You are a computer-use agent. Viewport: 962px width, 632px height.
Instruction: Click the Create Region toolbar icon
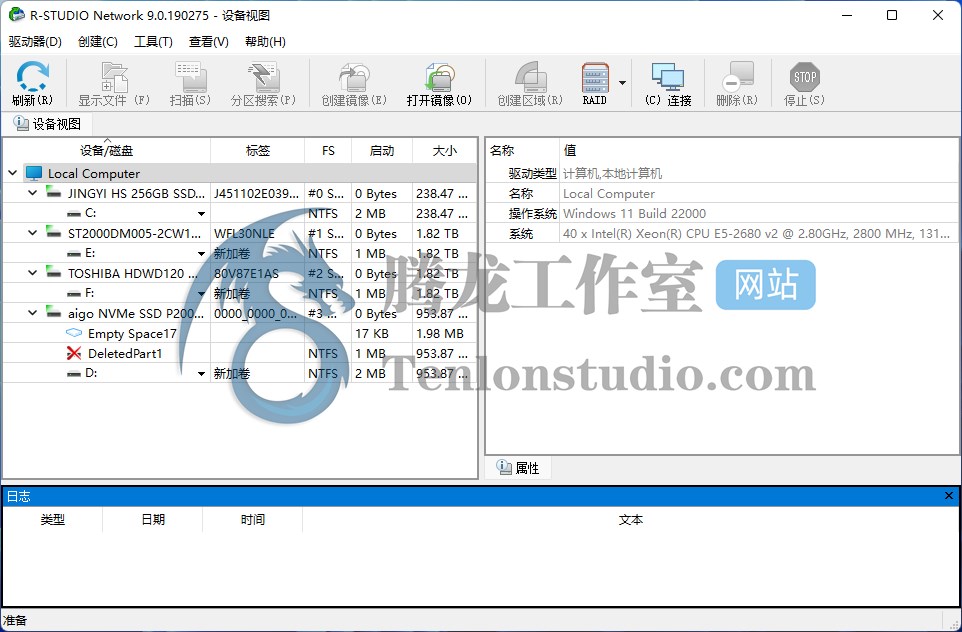tap(530, 83)
